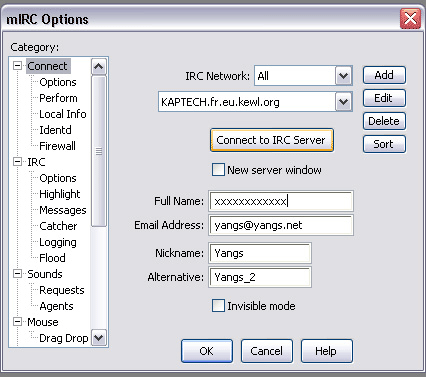Image resolution: width=426 pixels, height=377 pixels.
Task: Collapse the Sounds category node
Action: pyautogui.click(x=17, y=274)
